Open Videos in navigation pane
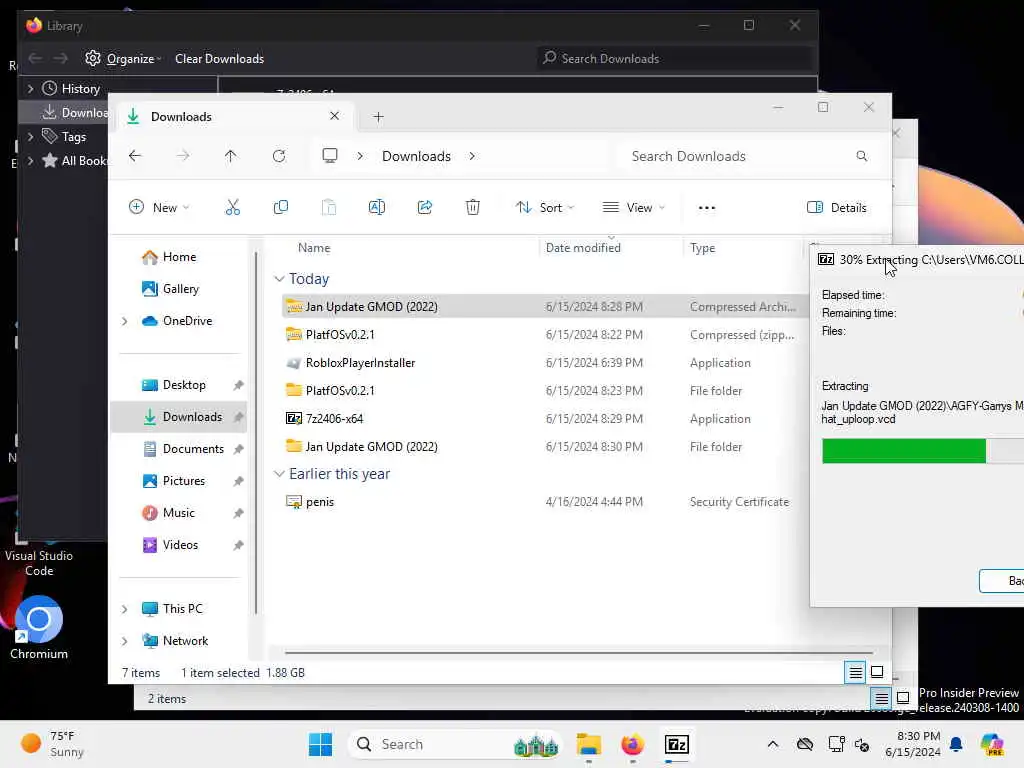This screenshot has width=1024, height=768. pos(180,545)
